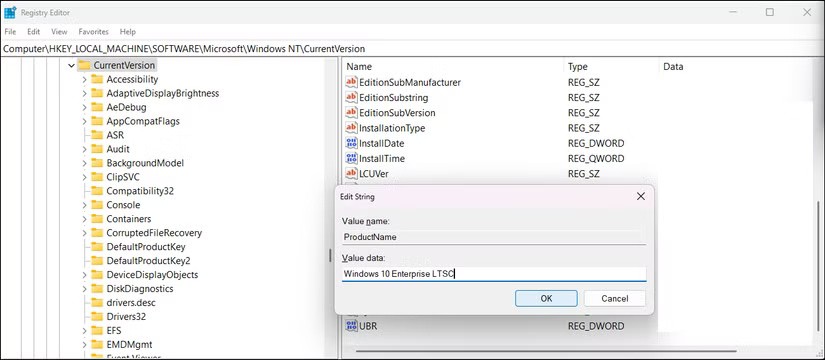Select the InstallTime QWORD value icon

tap(351, 158)
